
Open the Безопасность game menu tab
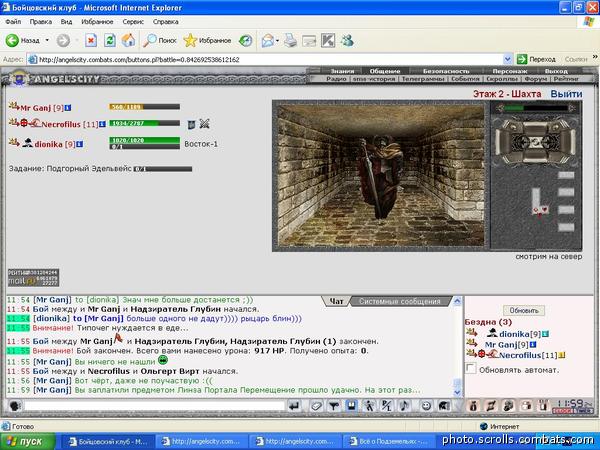point(446,71)
